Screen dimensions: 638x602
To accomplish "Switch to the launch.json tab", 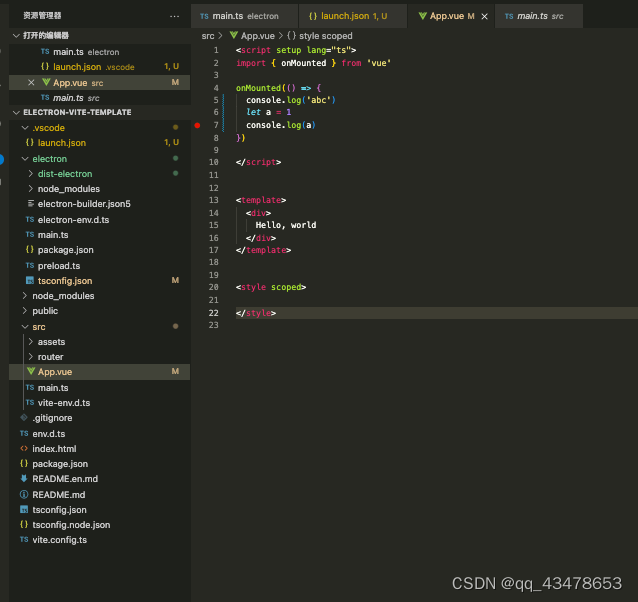I will [353, 16].
